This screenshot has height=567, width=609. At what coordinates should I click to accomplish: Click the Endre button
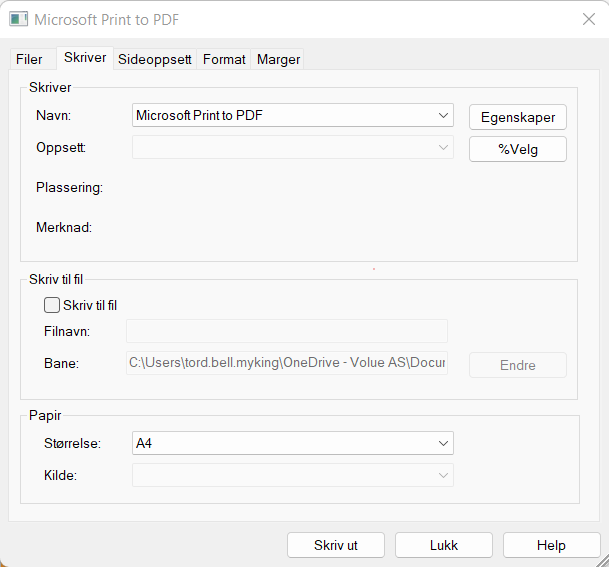pyautogui.click(x=517, y=365)
